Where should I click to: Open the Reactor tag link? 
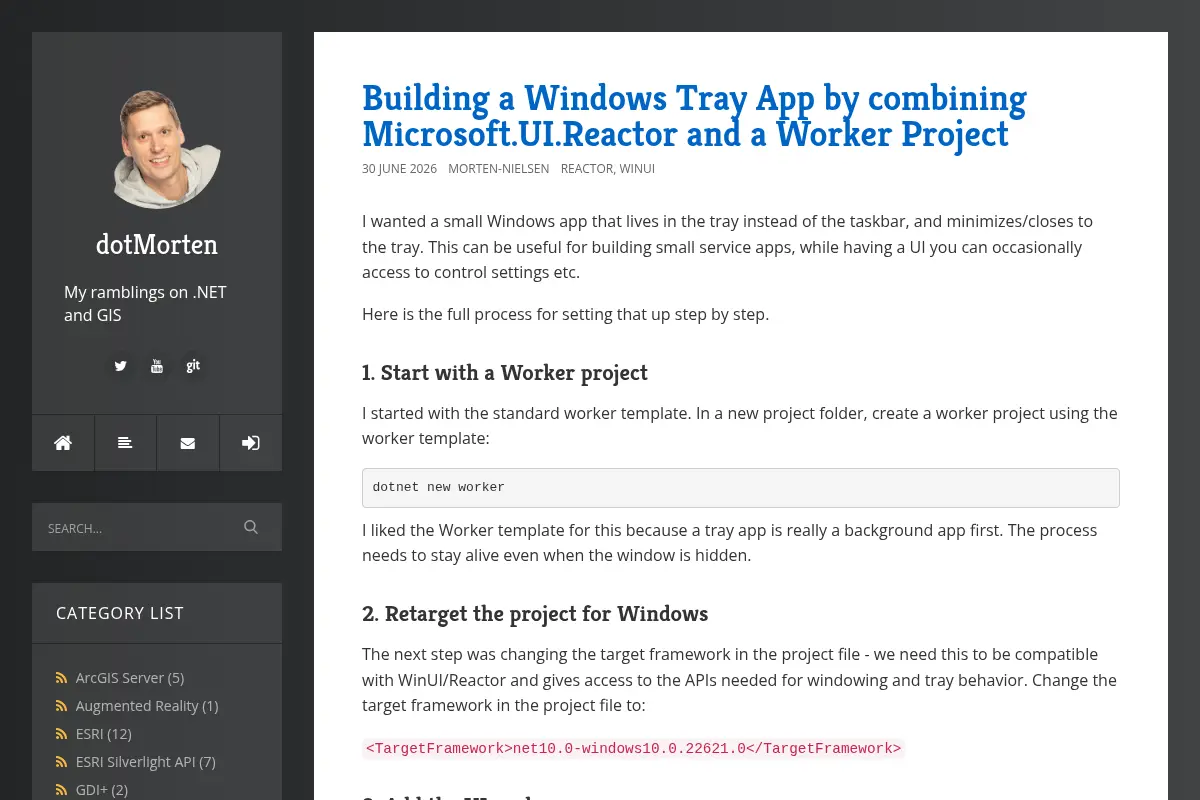click(x=587, y=169)
